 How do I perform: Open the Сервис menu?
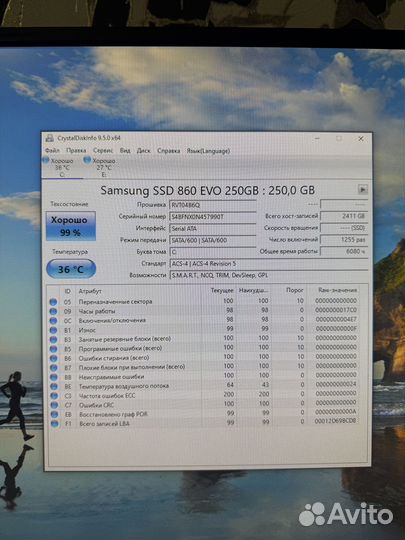103,150
